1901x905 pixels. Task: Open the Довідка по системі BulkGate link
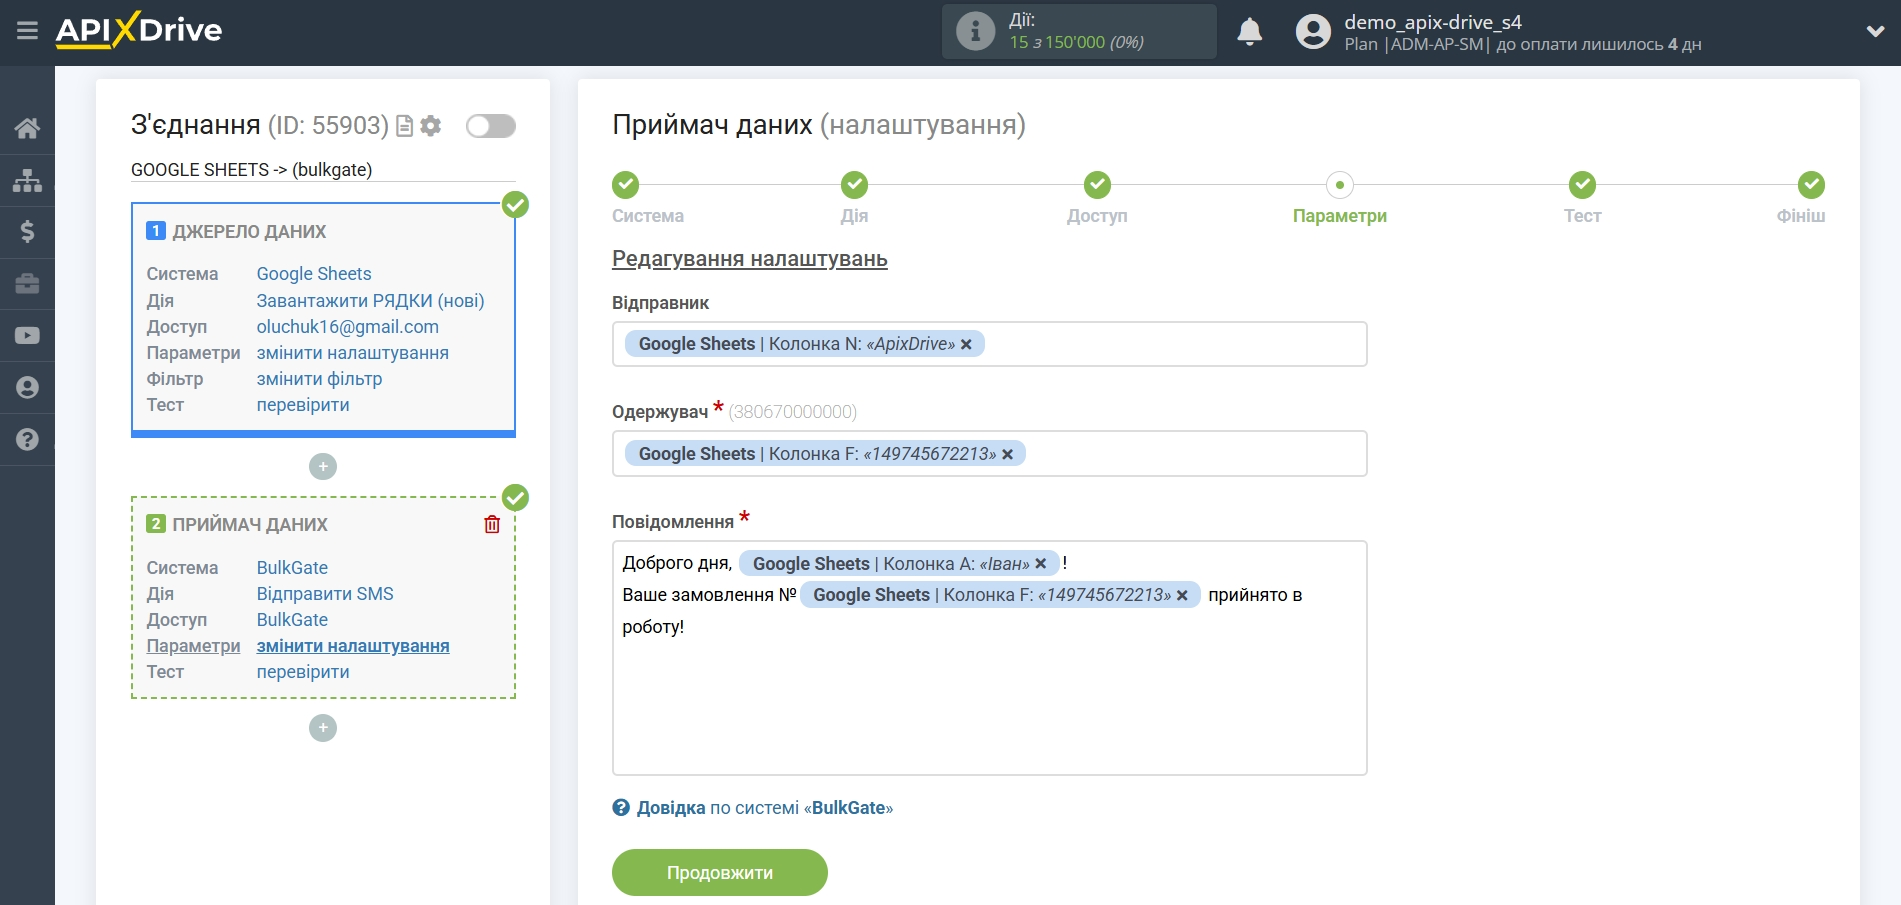click(763, 808)
